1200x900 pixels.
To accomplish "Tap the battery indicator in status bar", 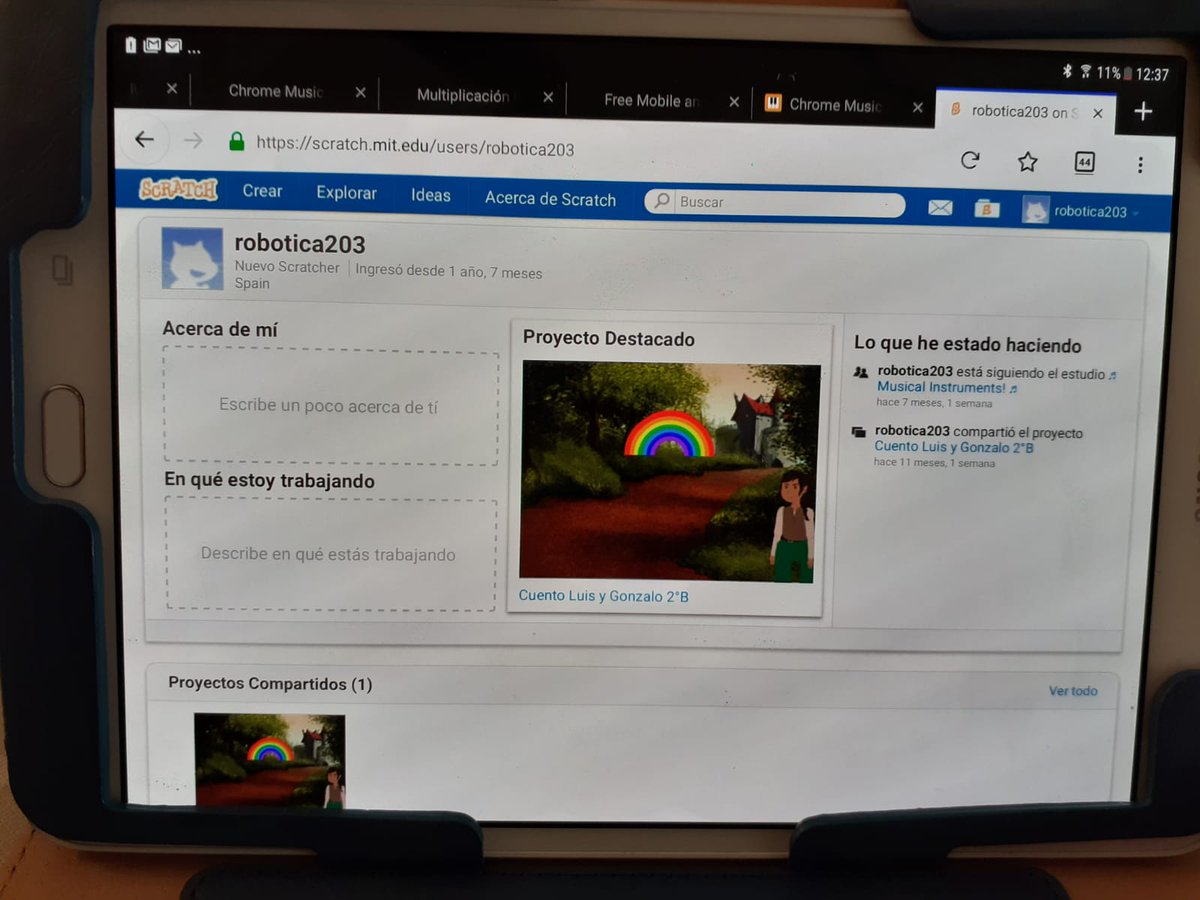I will [1129, 74].
